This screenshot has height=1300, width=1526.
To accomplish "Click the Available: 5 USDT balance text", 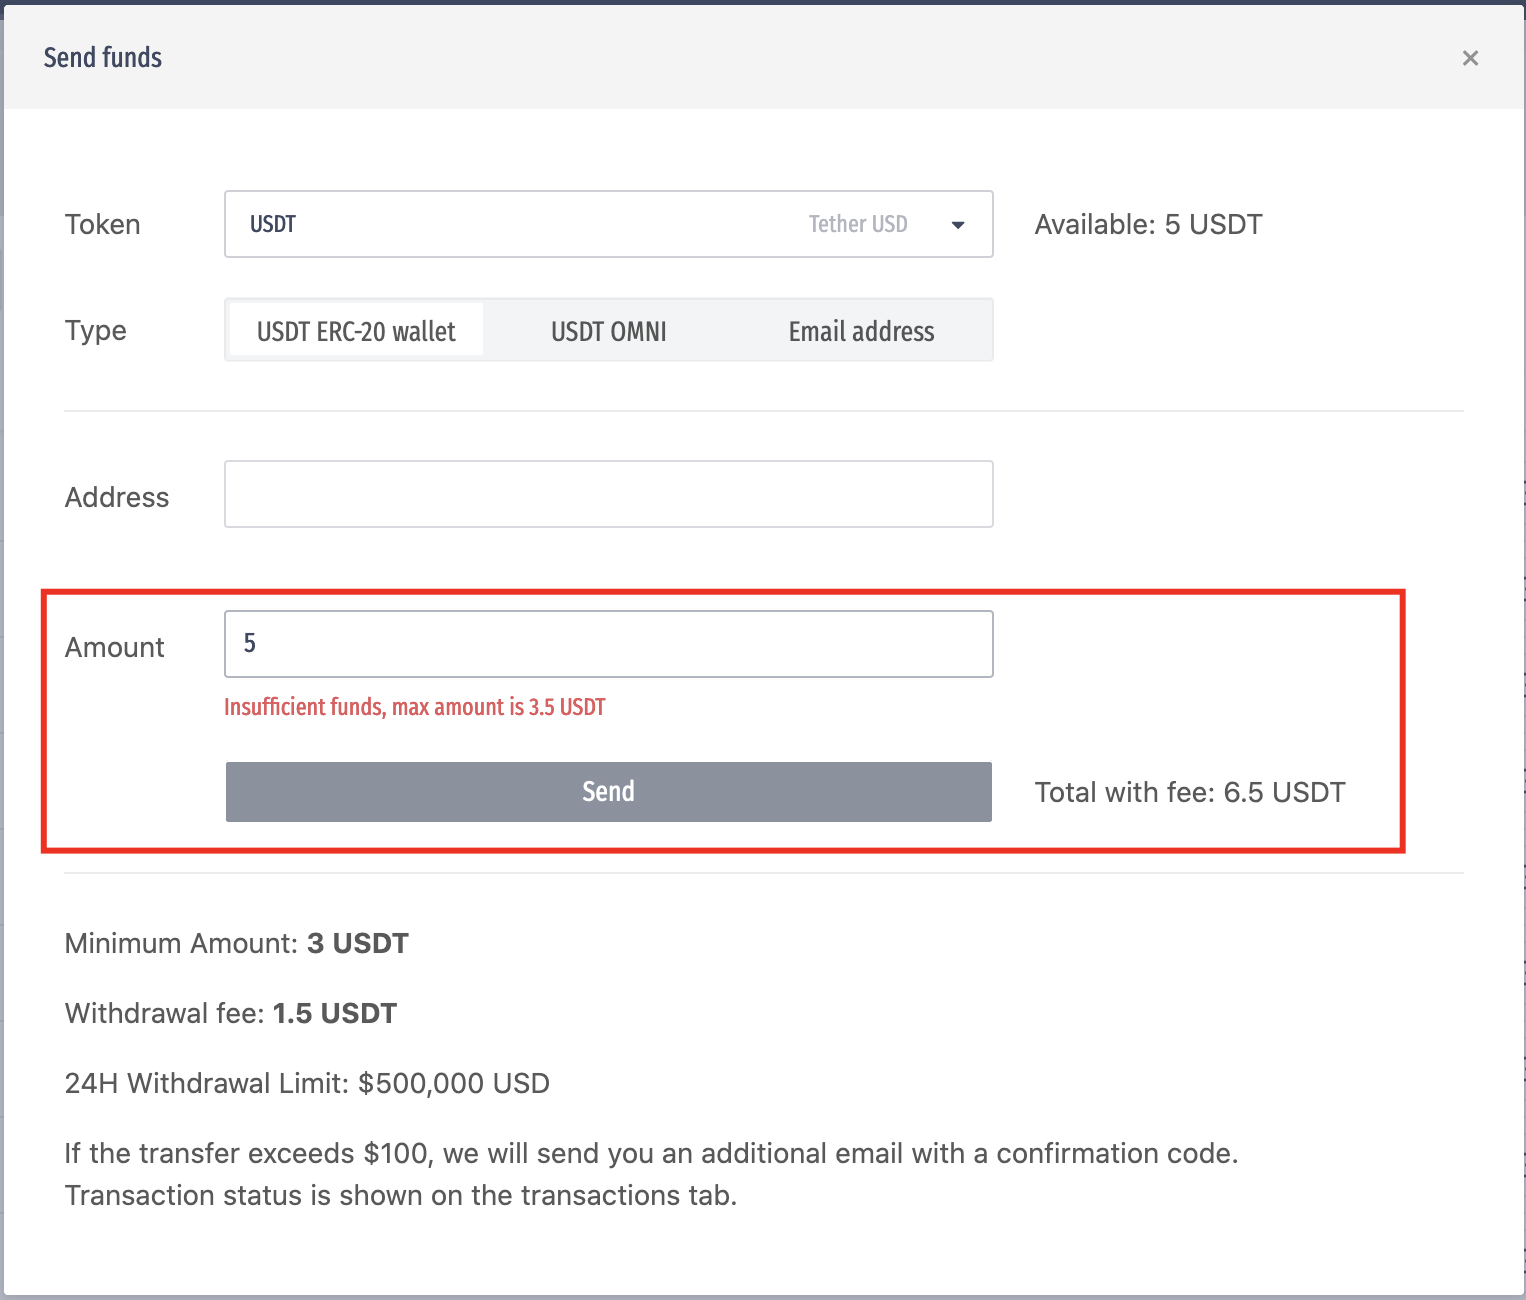I will pyautogui.click(x=1148, y=224).
